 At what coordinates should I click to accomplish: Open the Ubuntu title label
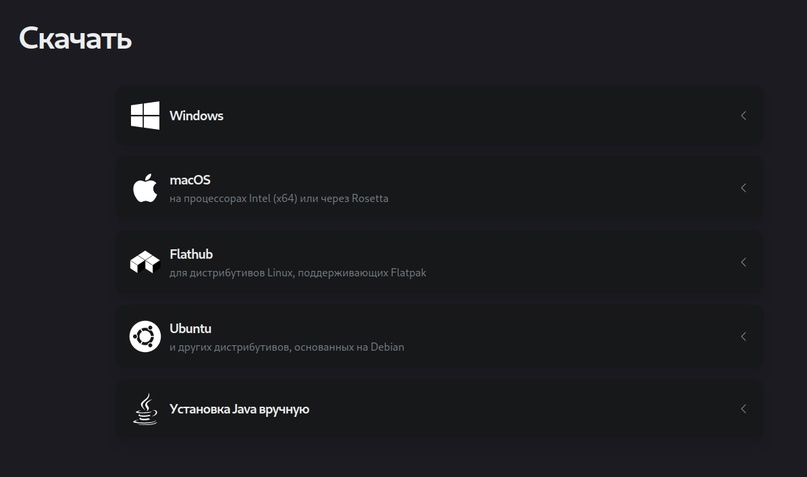pyautogui.click(x=190, y=328)
